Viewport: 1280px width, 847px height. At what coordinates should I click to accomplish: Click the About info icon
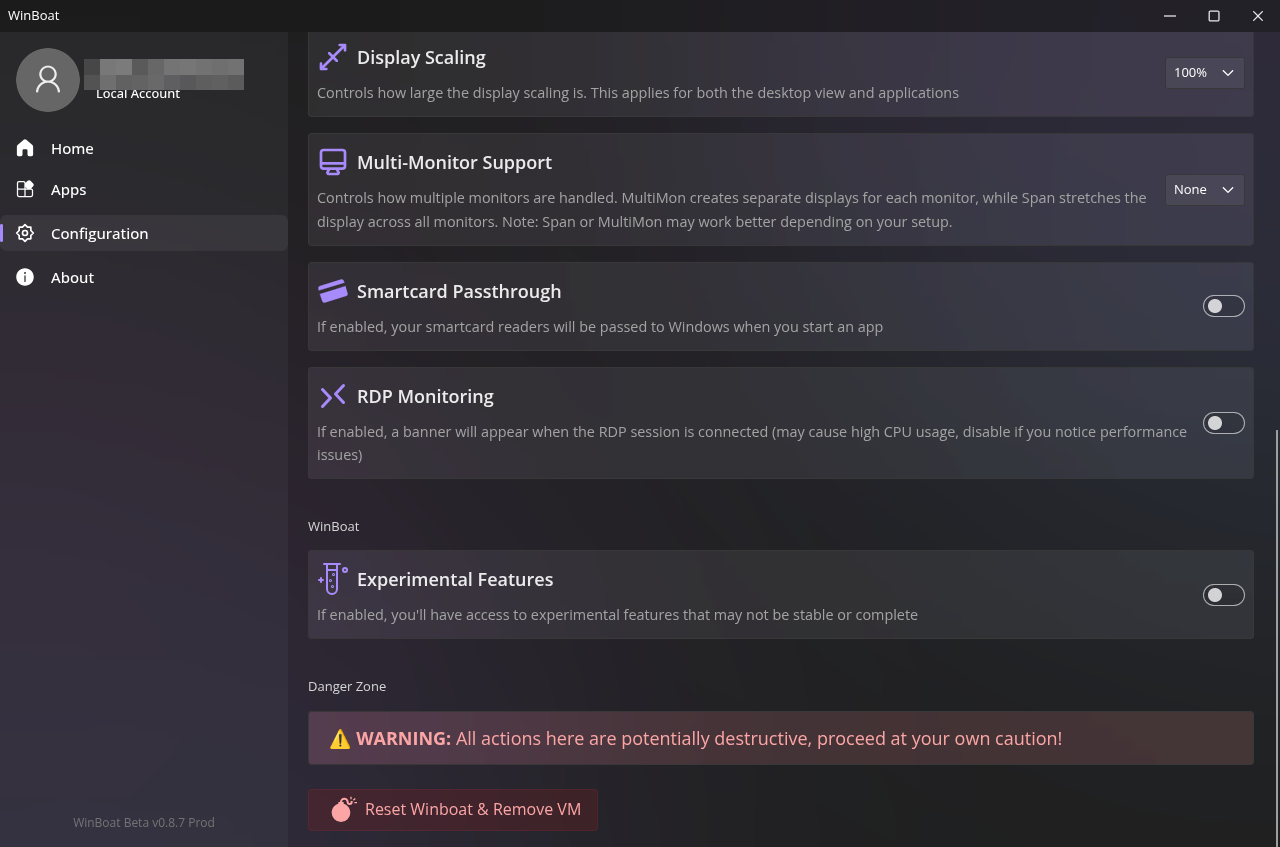point(25,277)
